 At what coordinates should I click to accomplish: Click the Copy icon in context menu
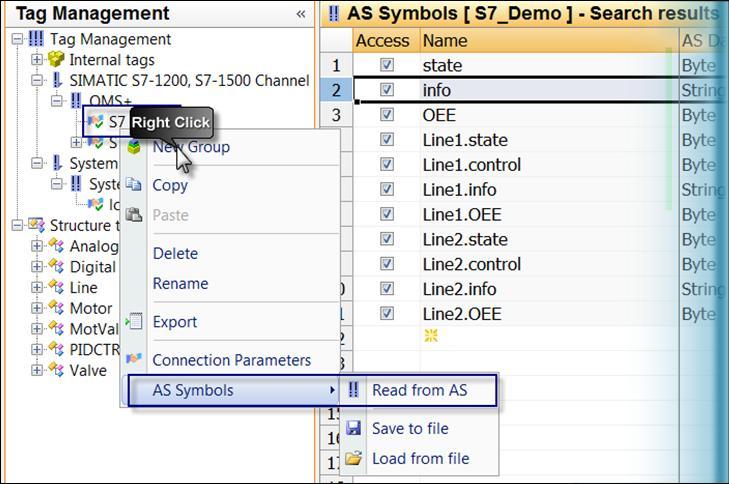[133, 185]
